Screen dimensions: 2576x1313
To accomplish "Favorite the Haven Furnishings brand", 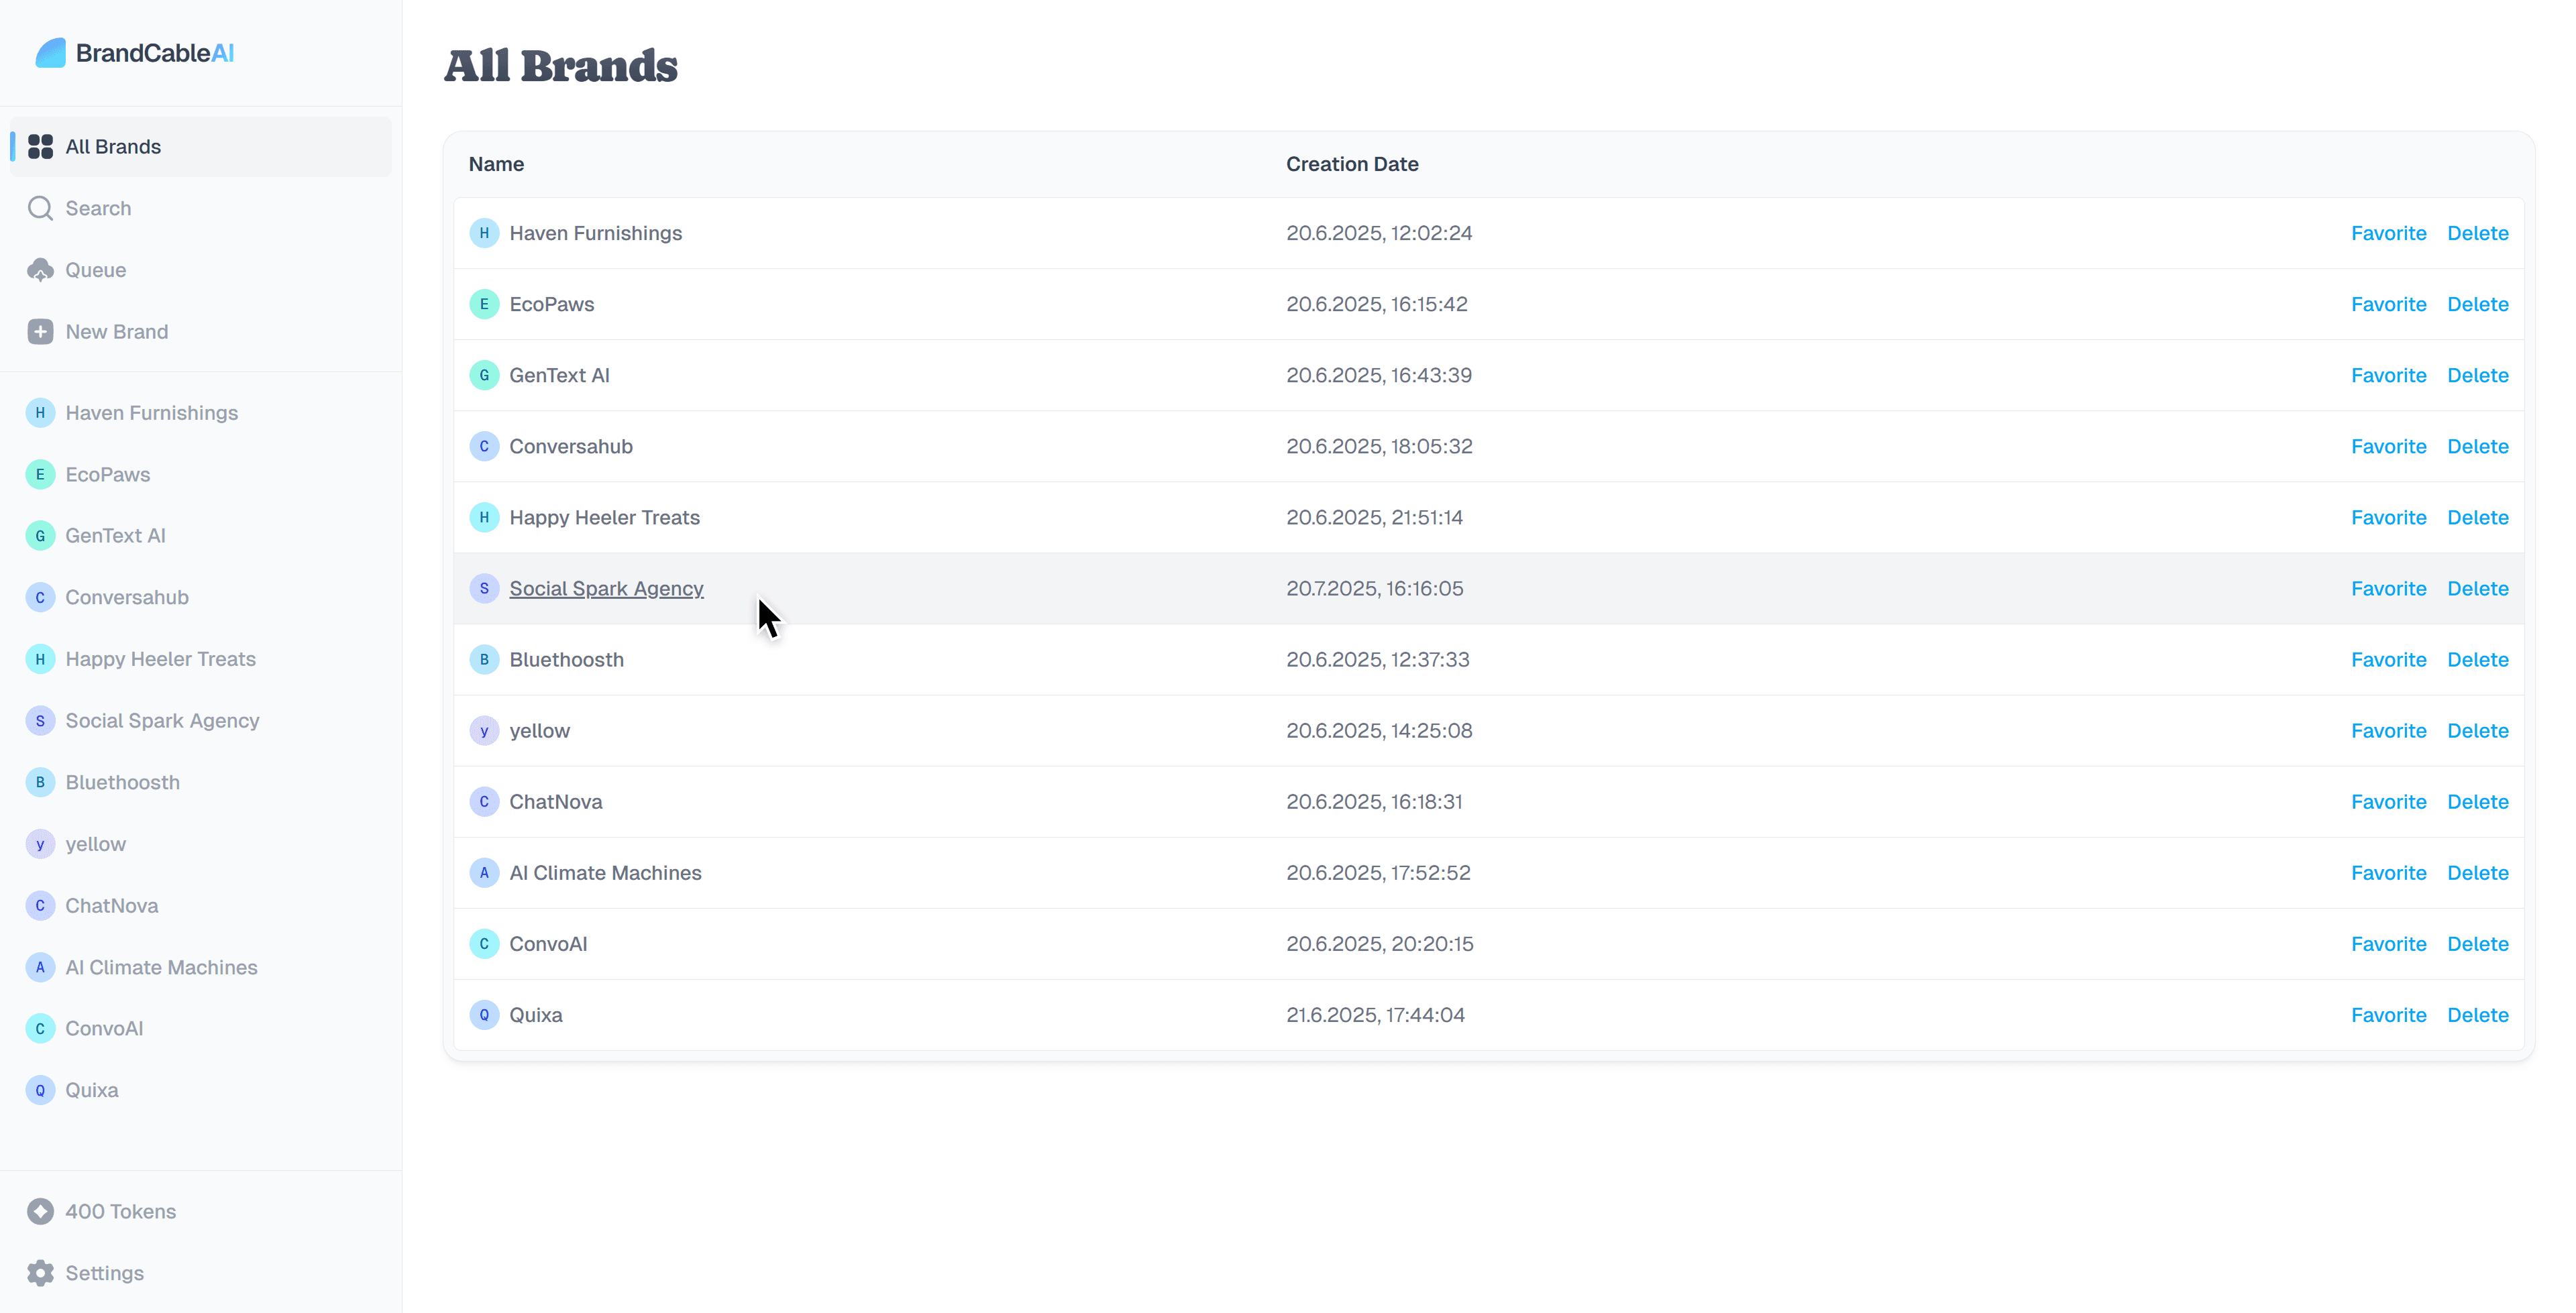I will click(x=2388, y=233).
